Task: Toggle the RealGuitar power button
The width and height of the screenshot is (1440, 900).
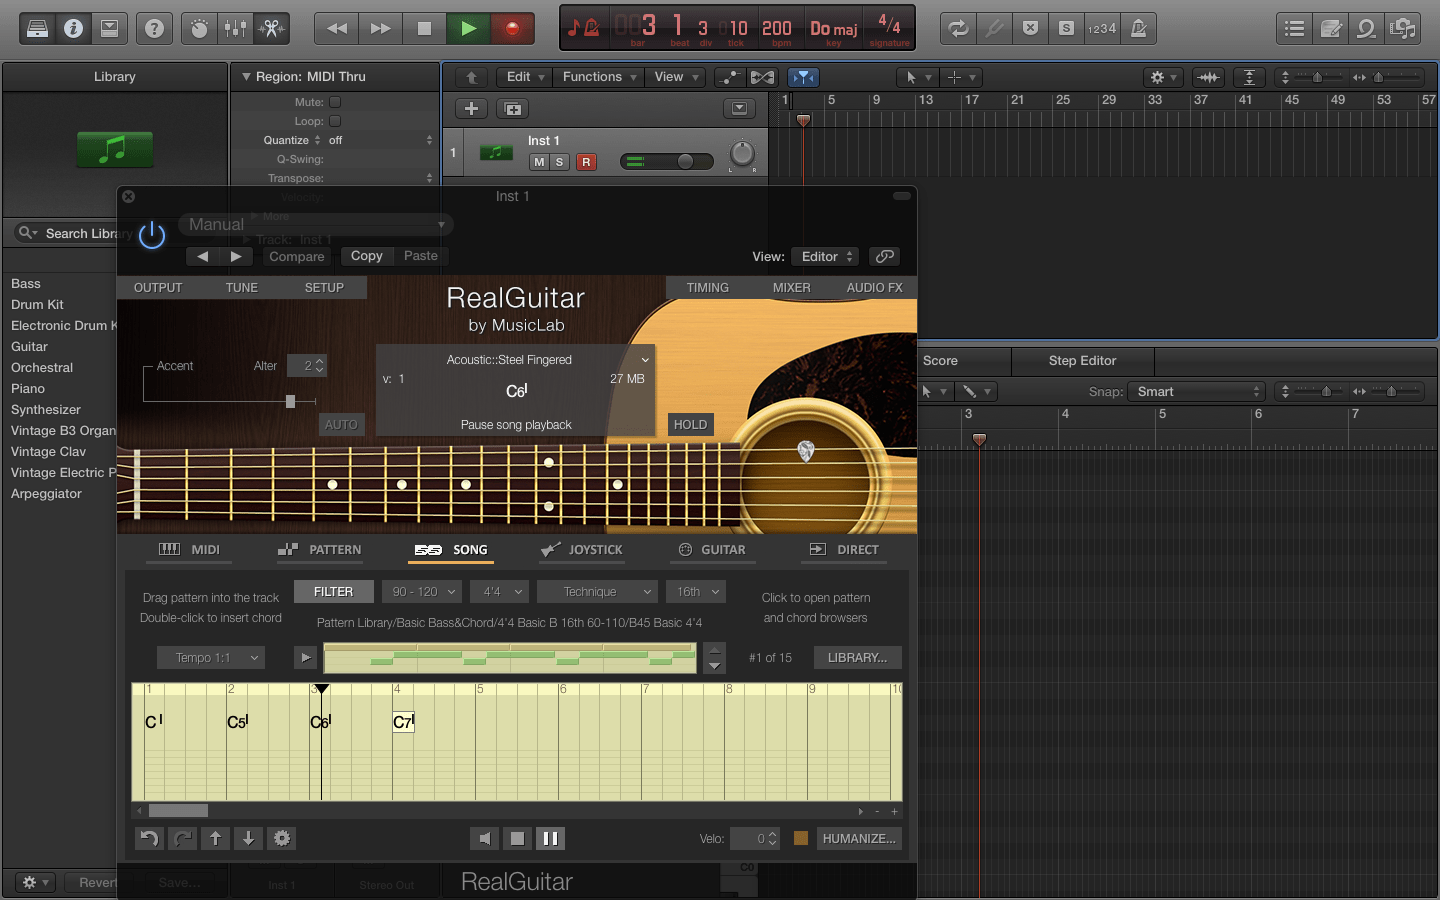Action: [x=151, y=236]
